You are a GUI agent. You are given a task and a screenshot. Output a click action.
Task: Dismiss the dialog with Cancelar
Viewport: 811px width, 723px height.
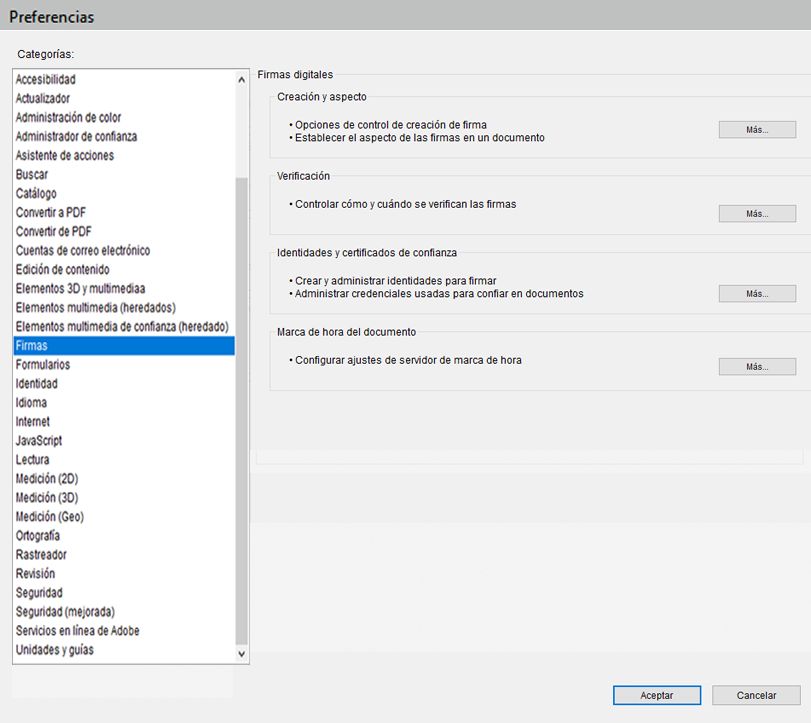click(x=756, y=695)
